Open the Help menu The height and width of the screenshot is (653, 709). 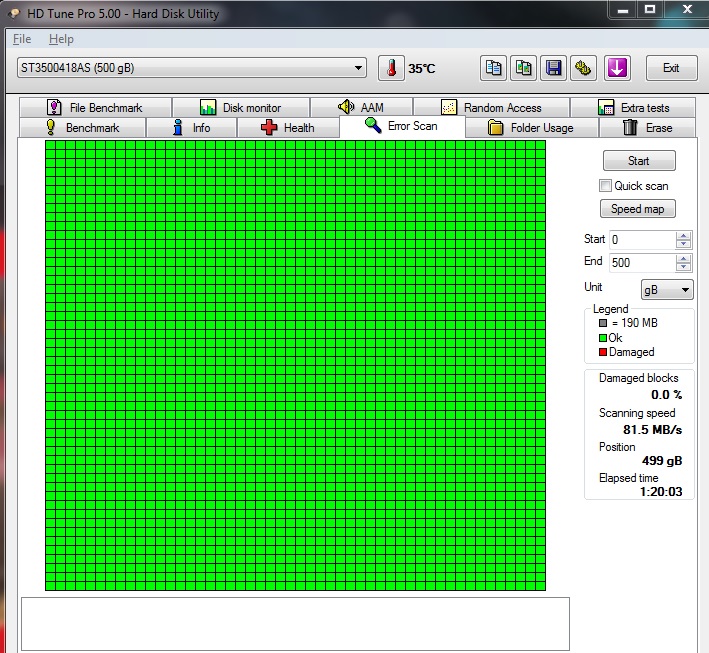(x=61, y=39)
